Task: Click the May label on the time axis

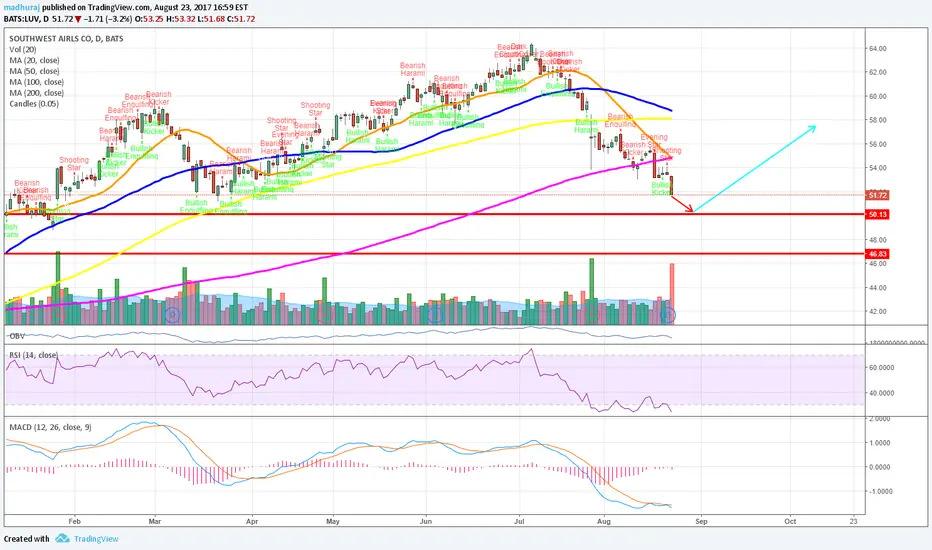Action: 333,521
